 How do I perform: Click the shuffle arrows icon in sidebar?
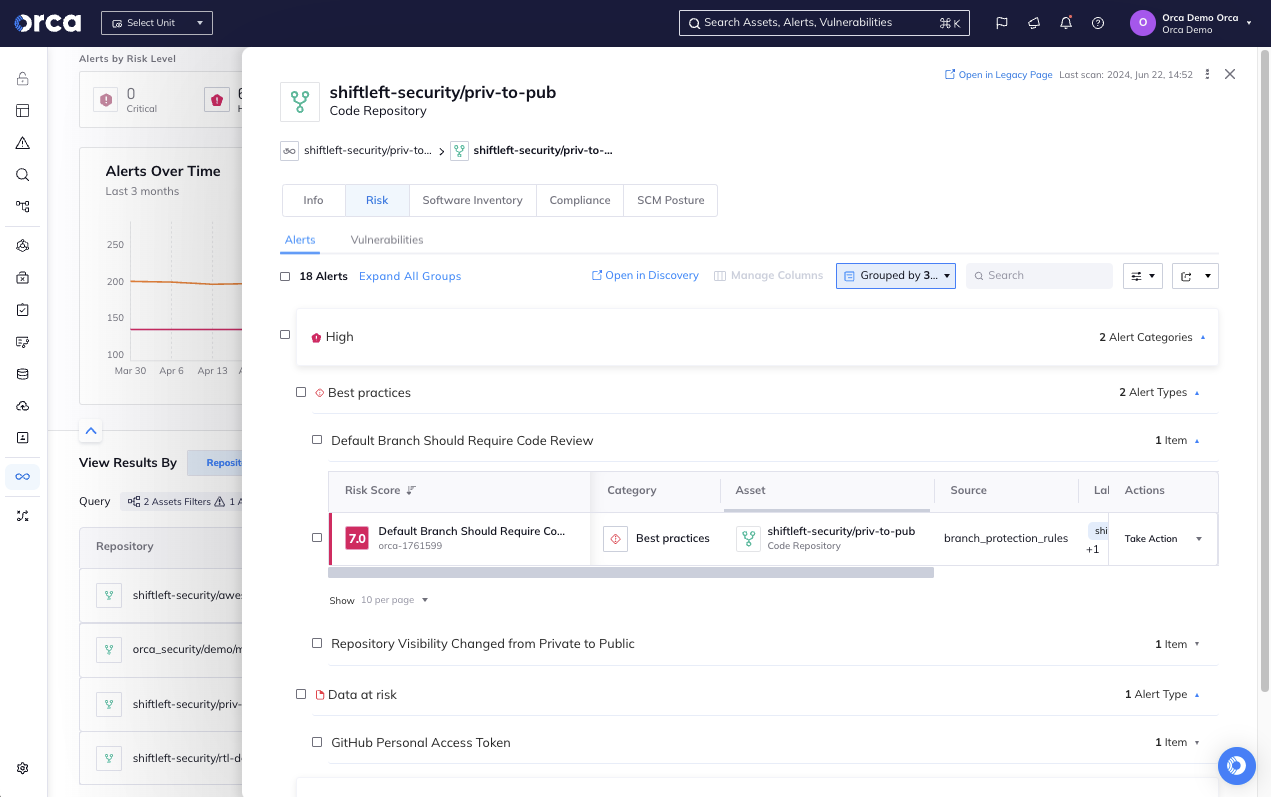(22, 516)
